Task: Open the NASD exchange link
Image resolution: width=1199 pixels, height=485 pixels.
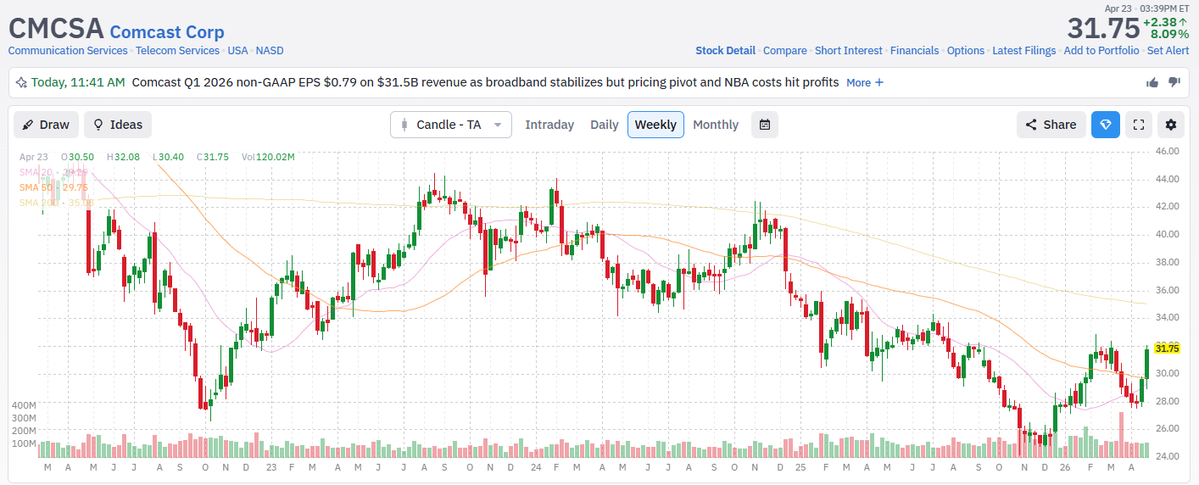Action: (269, 50)
